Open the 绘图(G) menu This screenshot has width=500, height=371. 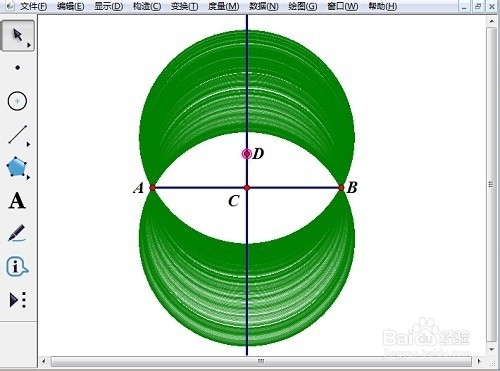coord(303,6)
